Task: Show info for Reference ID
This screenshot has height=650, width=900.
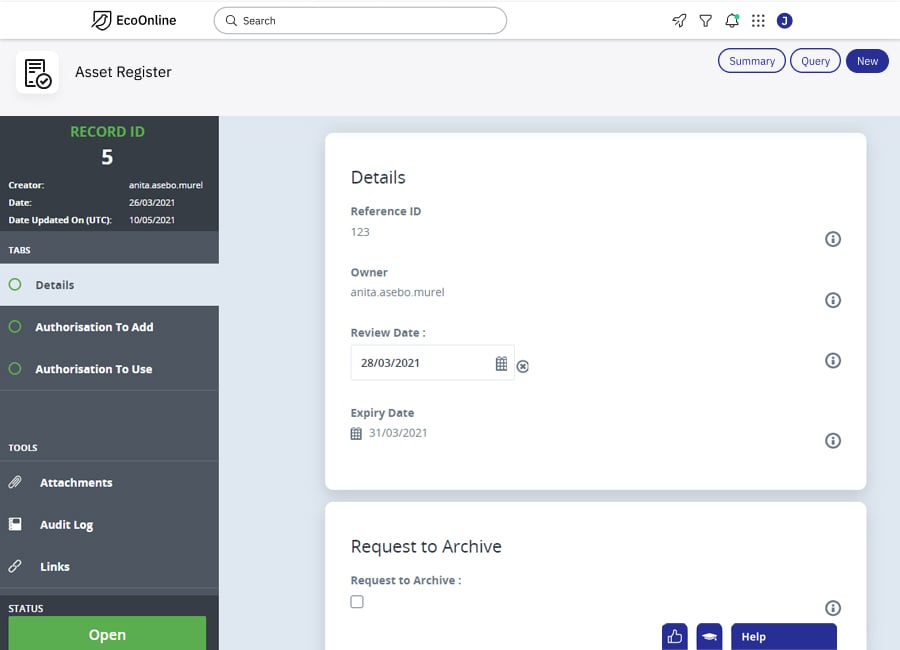Action: [832, 239]
